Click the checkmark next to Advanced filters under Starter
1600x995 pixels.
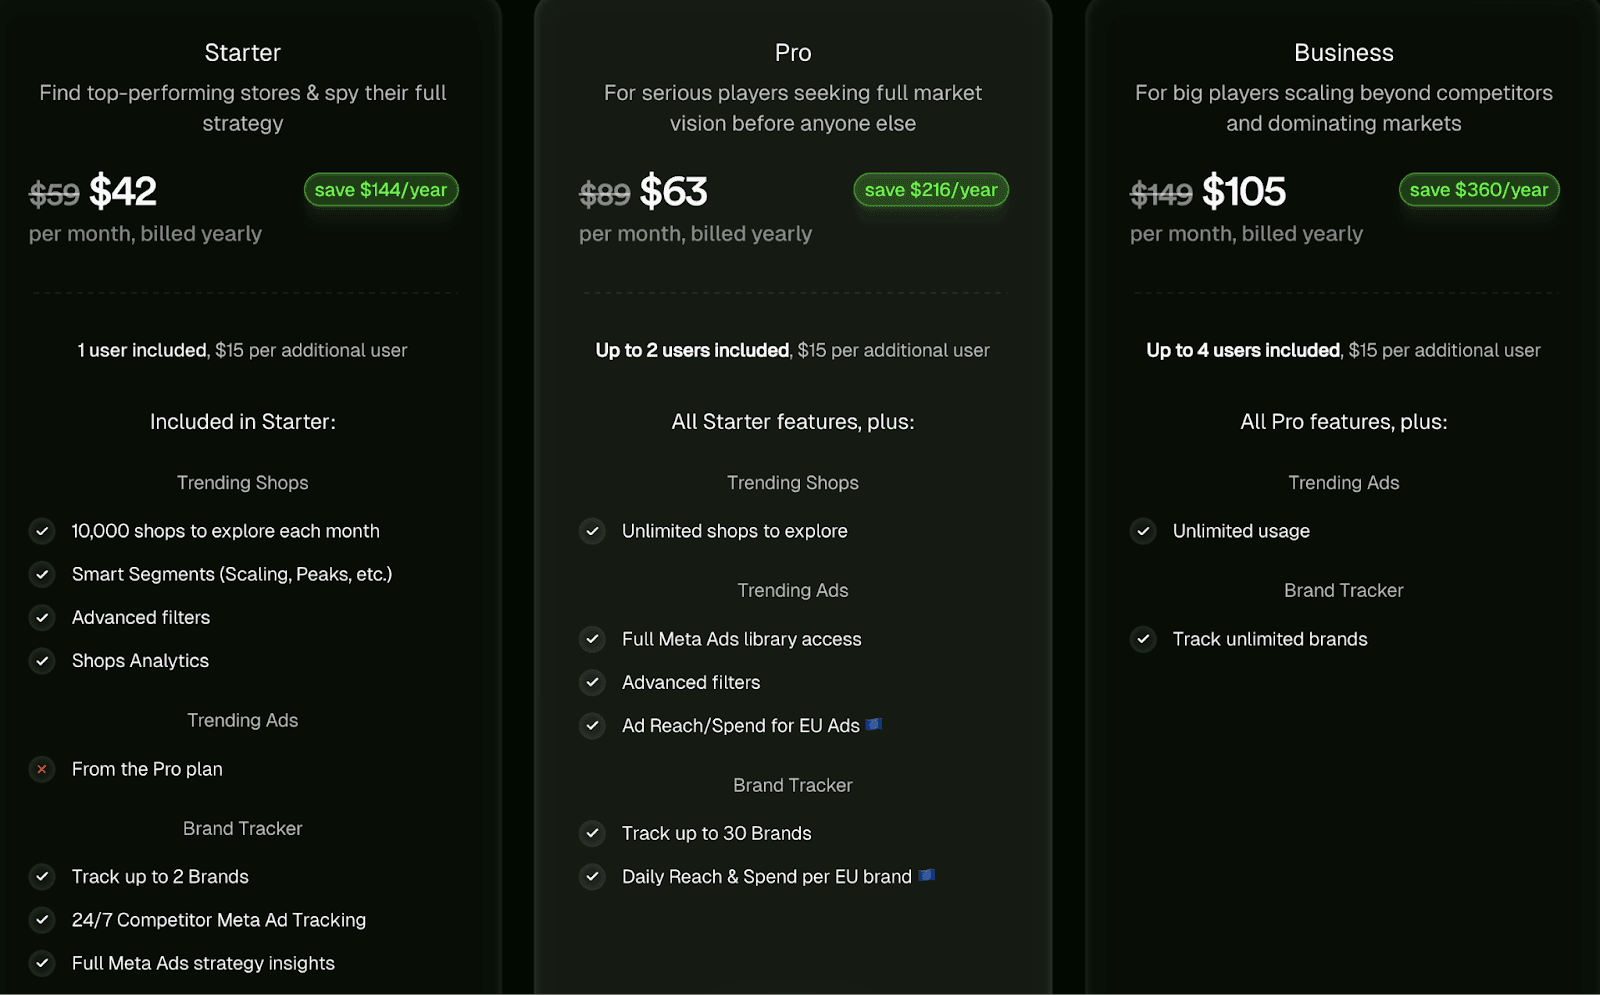click(x=42, y=618)
